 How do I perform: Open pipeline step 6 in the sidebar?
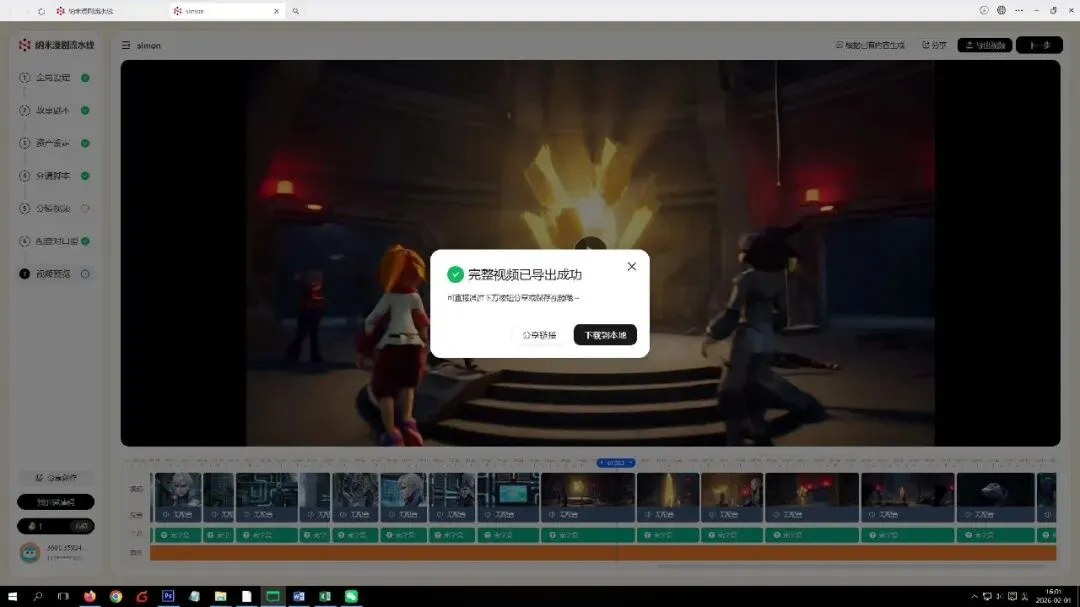point(56,241)
